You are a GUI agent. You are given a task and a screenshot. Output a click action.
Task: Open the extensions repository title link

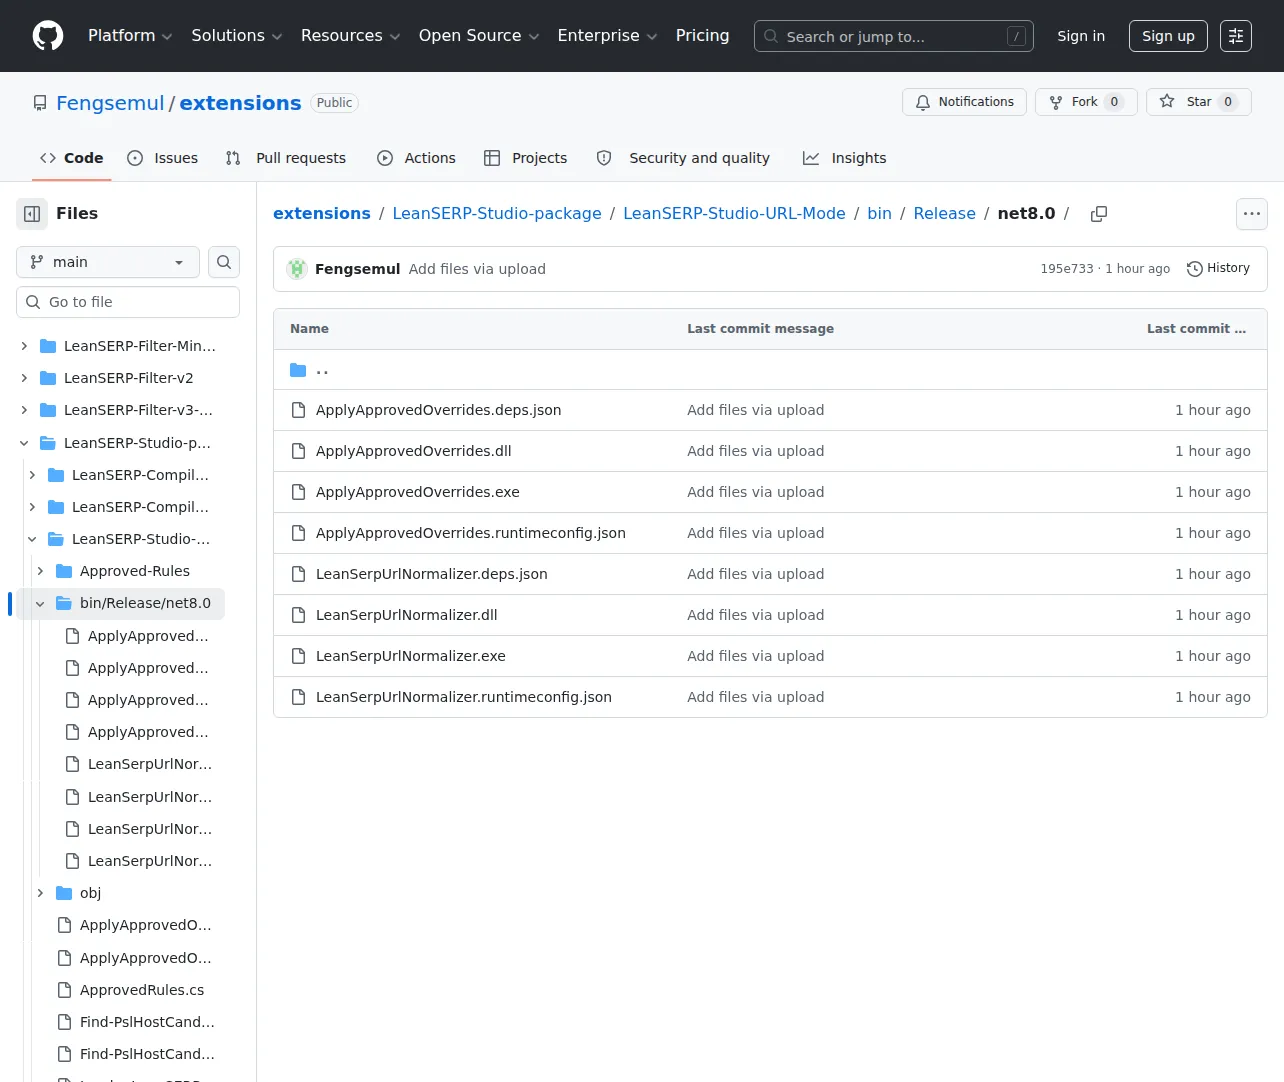pos(240,103)
